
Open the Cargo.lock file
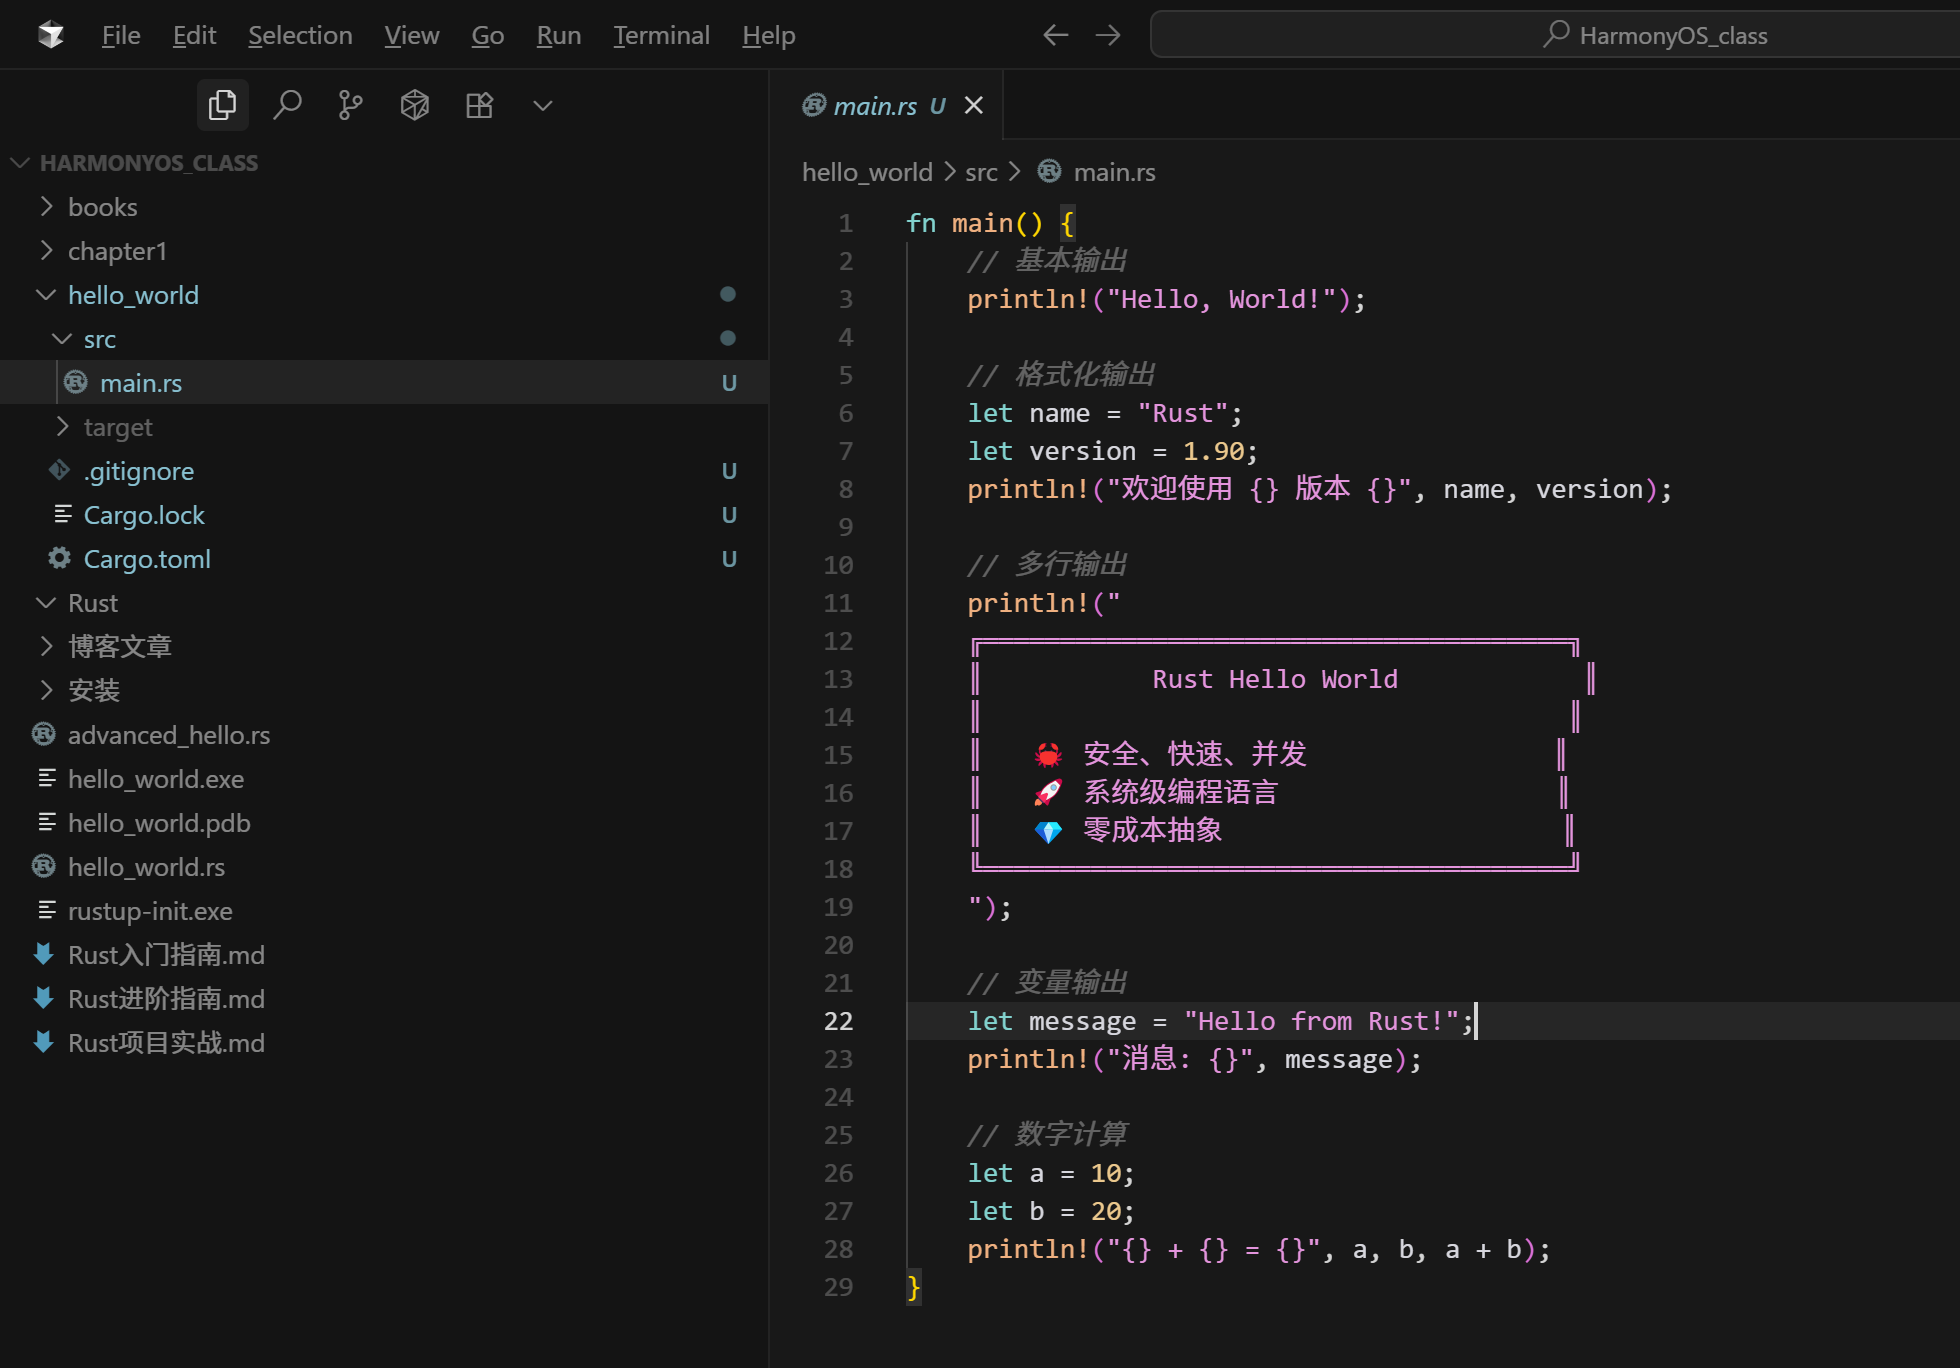pyautogui.click(x=384, y=515)
